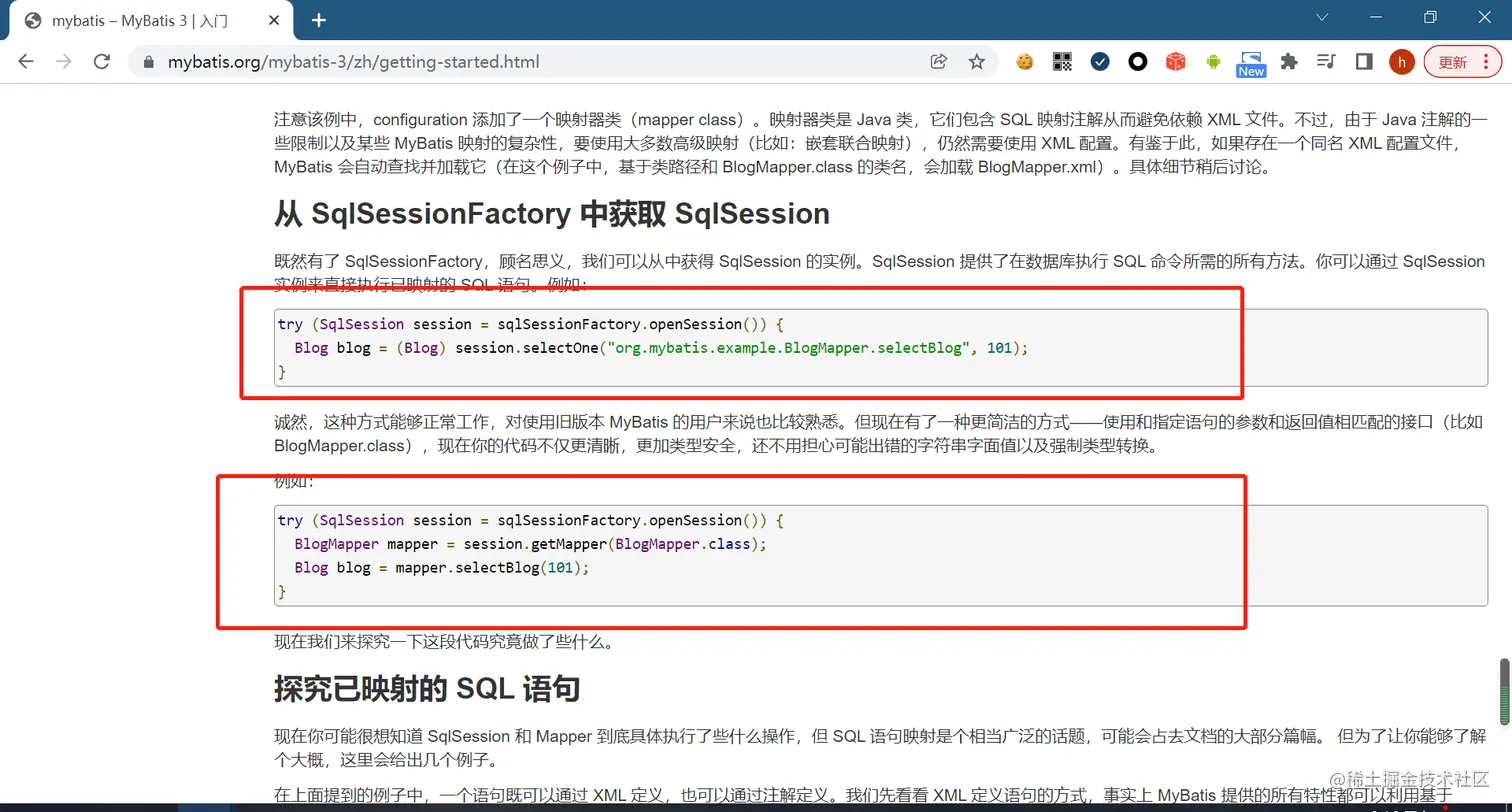Viewport: 1512px width, 812px height.
Task: Click the lone 例如: line above second code block
Action: 294,481
